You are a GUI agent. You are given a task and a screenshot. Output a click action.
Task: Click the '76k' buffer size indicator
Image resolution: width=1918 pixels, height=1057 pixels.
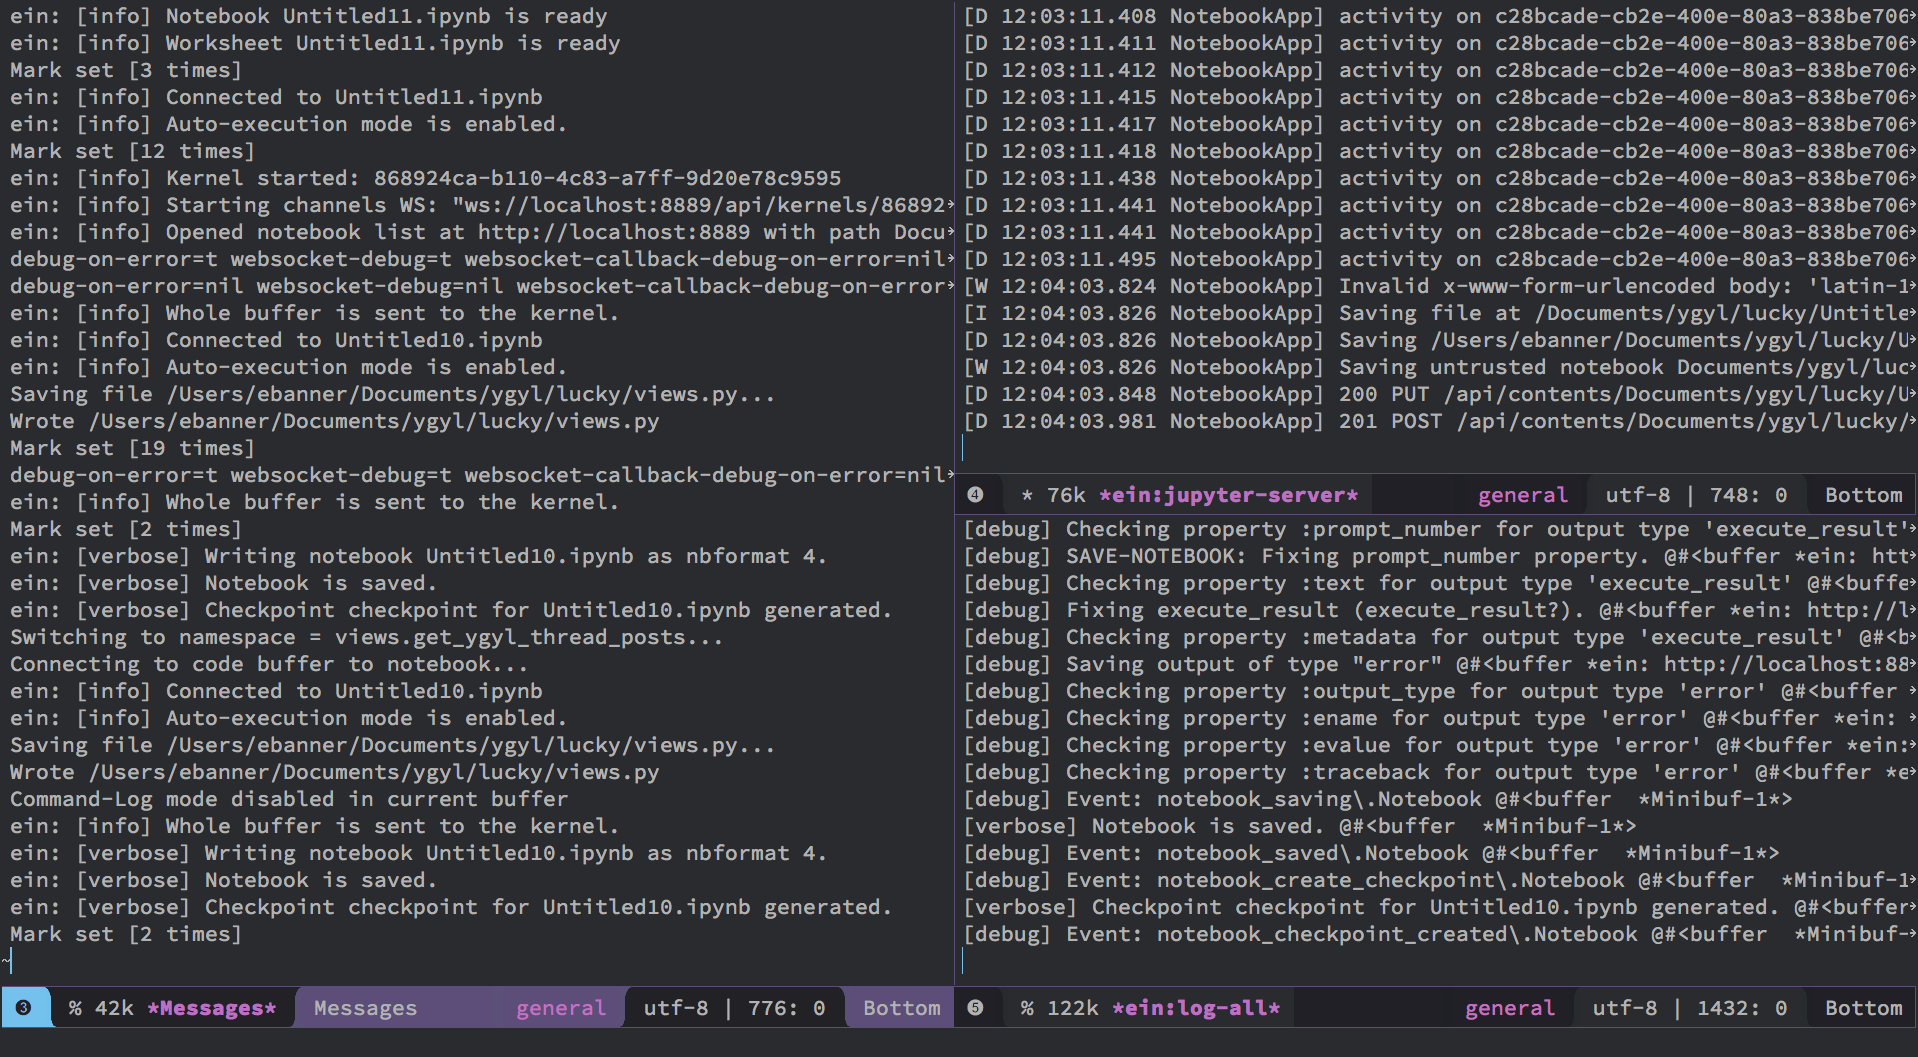tap(1066, 495)
